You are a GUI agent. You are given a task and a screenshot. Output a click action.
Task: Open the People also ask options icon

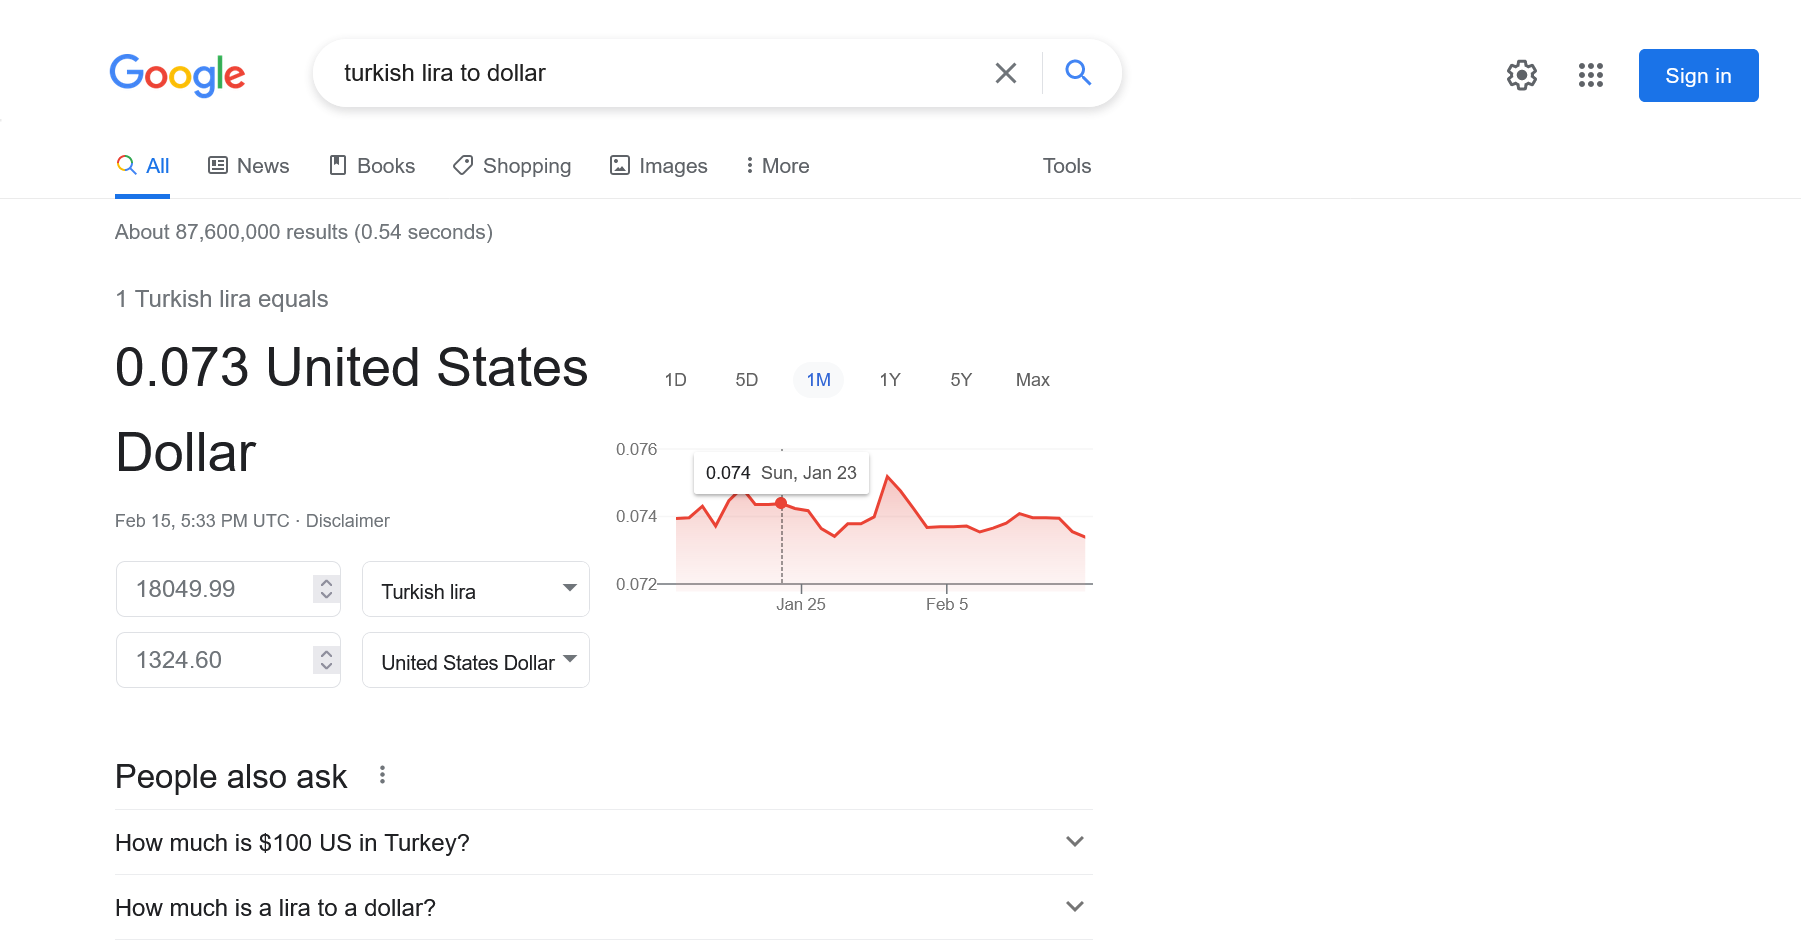click(382, 774)
